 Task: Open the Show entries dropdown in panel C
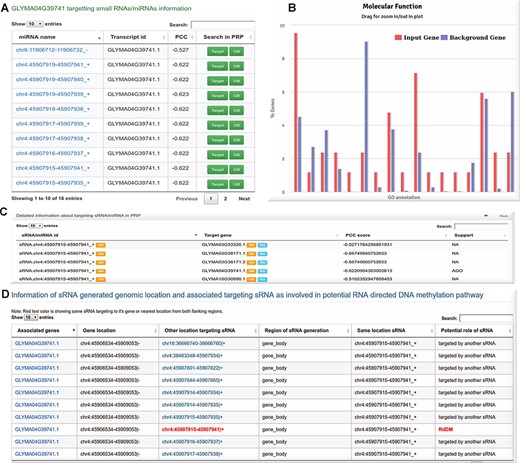[35, 226]
